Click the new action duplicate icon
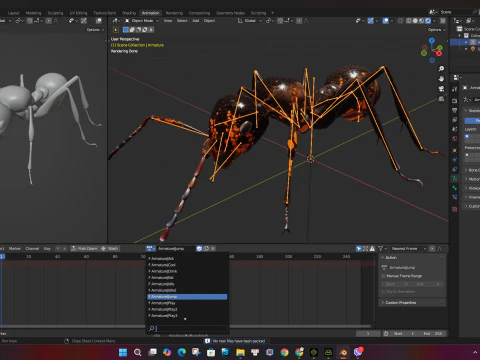Viewport: 480px width, 360px height. pos(206,248)
